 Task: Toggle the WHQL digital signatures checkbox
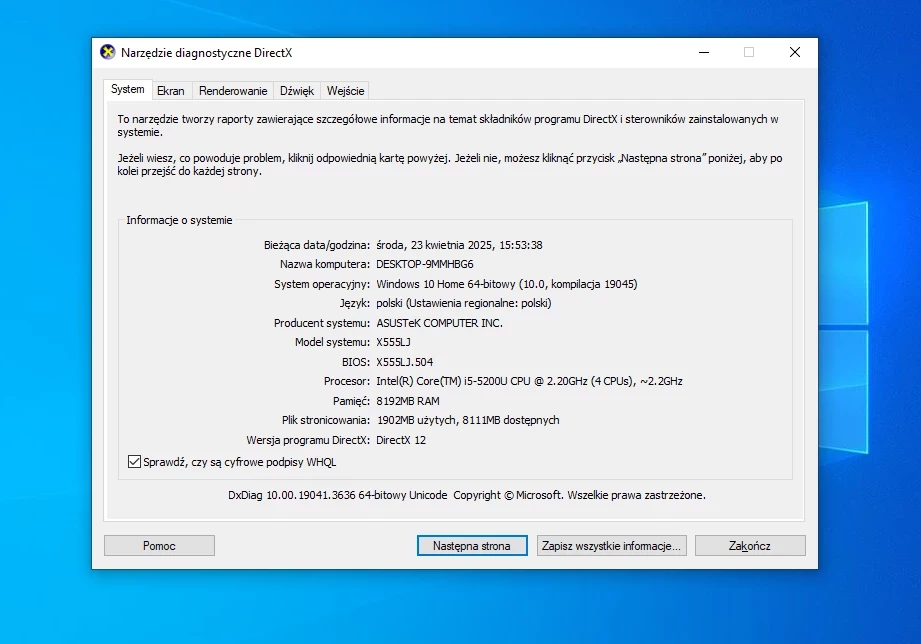pyautogui.click(x=135, y=462)
